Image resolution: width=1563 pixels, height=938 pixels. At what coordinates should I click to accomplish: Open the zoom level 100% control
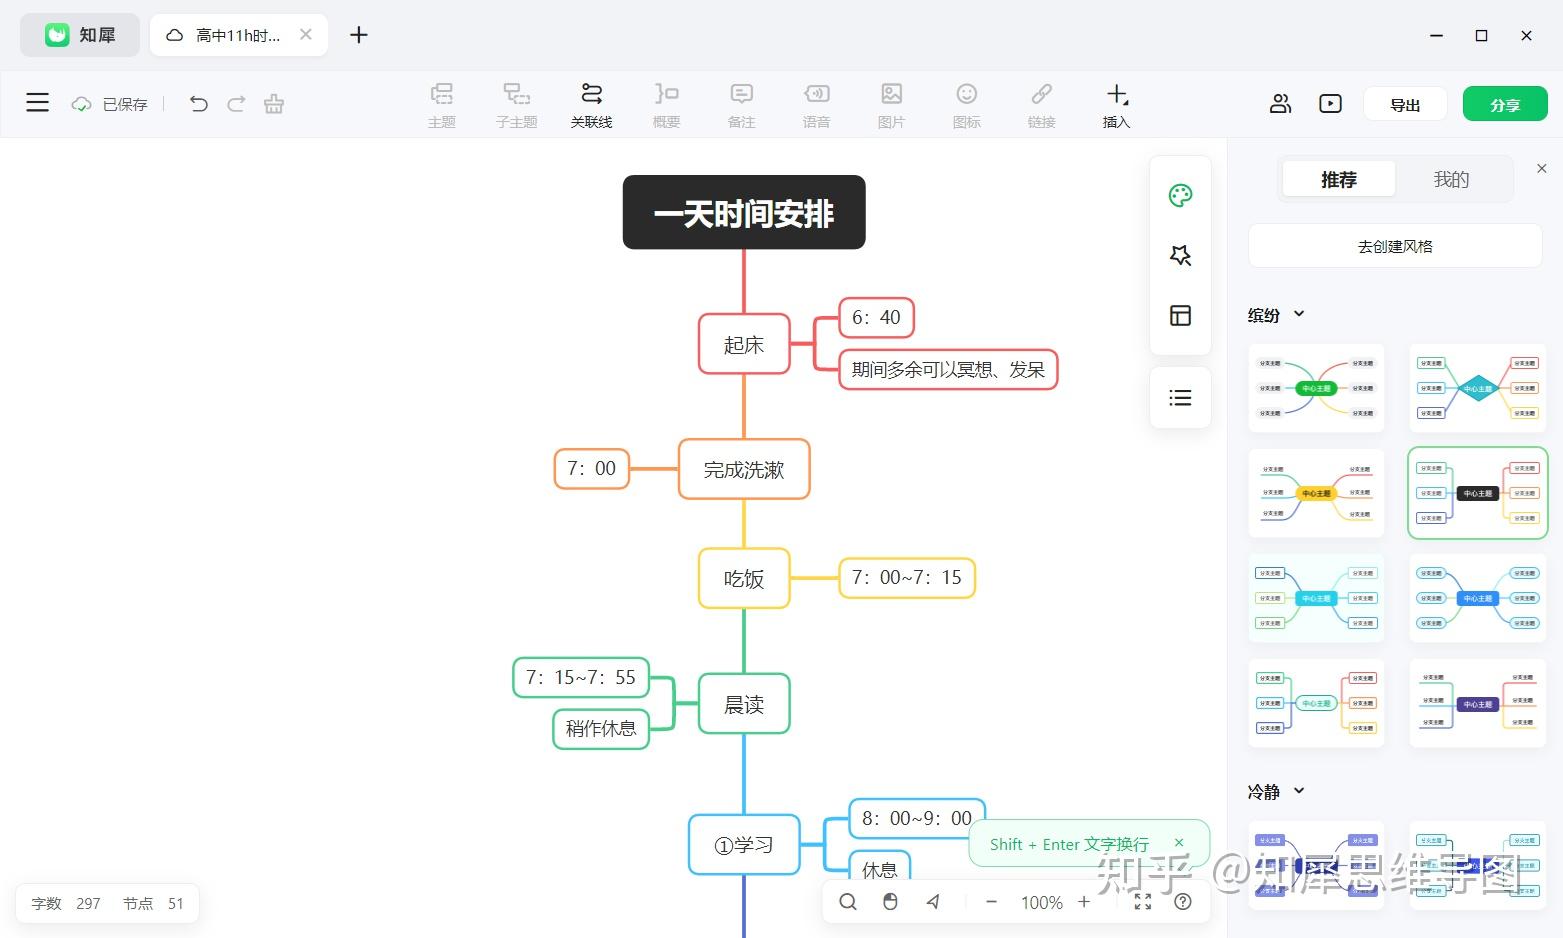click(x=1040, y=901)
